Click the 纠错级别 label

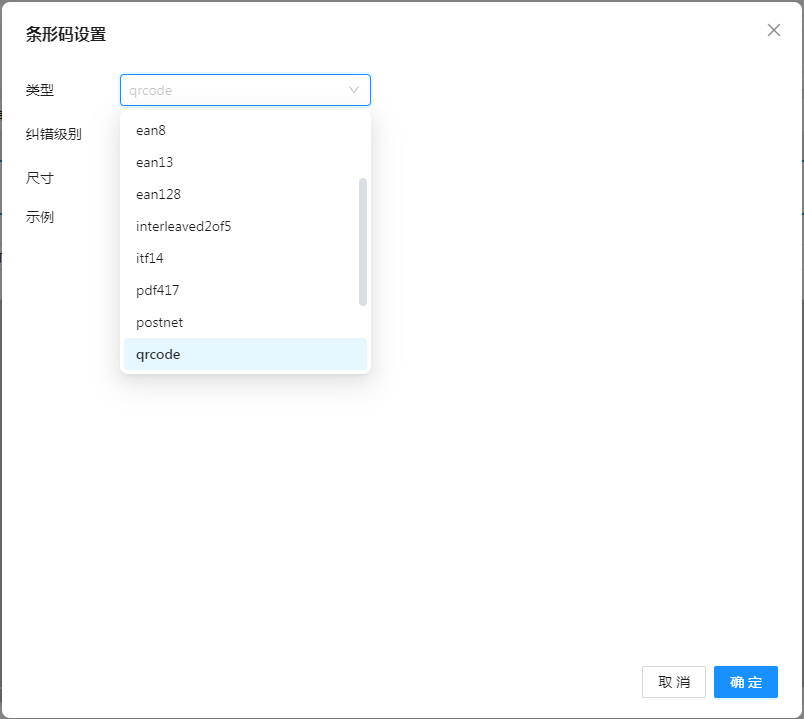coord(54,134)
